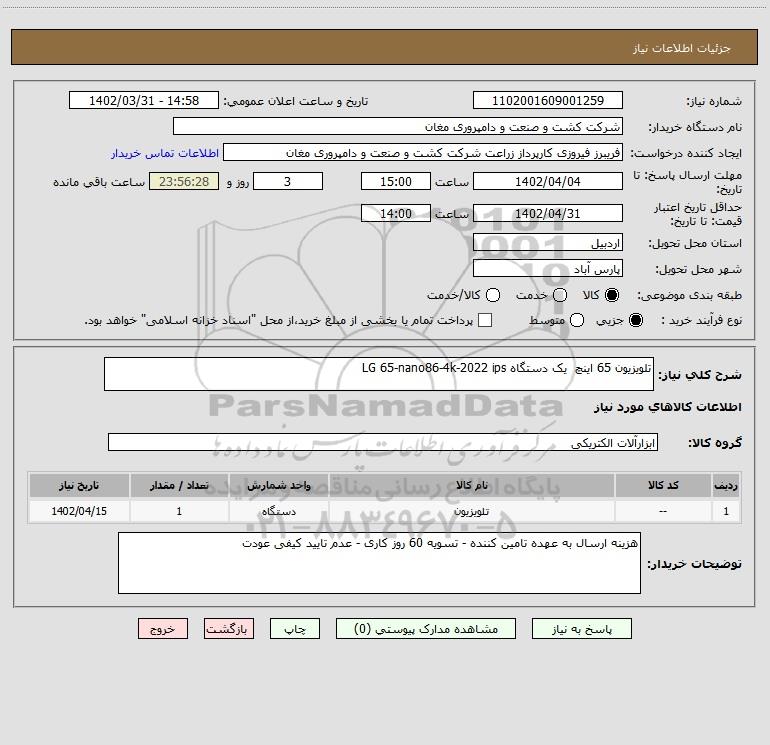Click the تلویزیون item name cell

coord(471,511)
